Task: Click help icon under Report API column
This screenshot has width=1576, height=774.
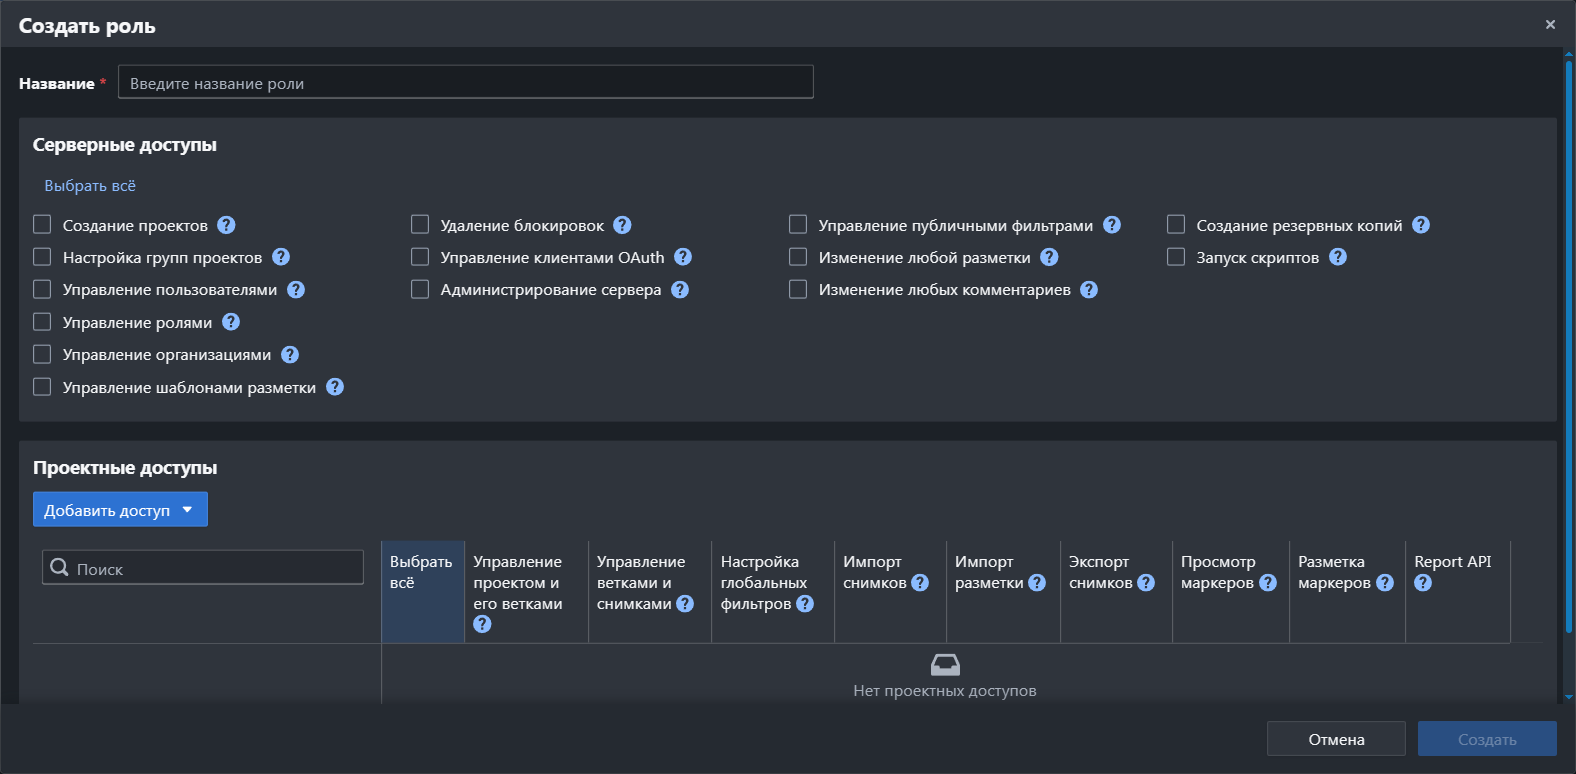Action: coord(1423,583)
